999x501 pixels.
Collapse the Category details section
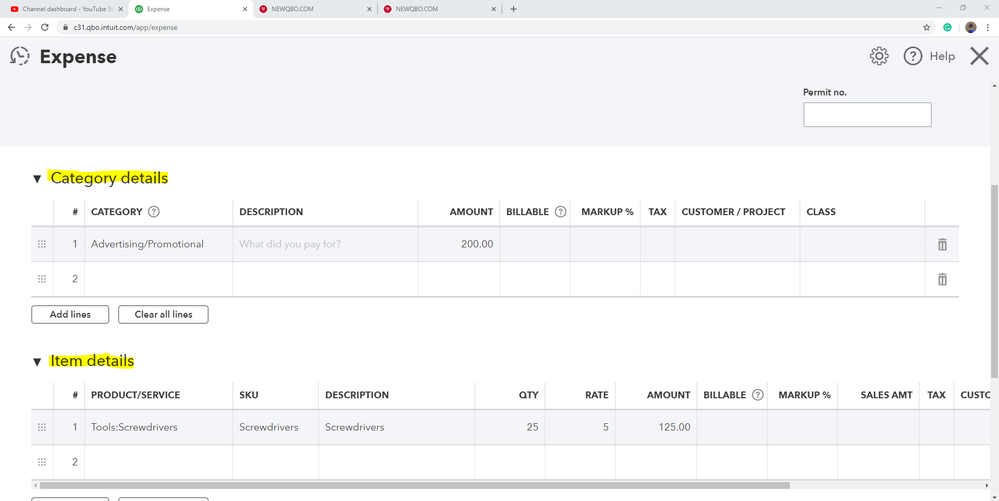[x=37, y=178]
